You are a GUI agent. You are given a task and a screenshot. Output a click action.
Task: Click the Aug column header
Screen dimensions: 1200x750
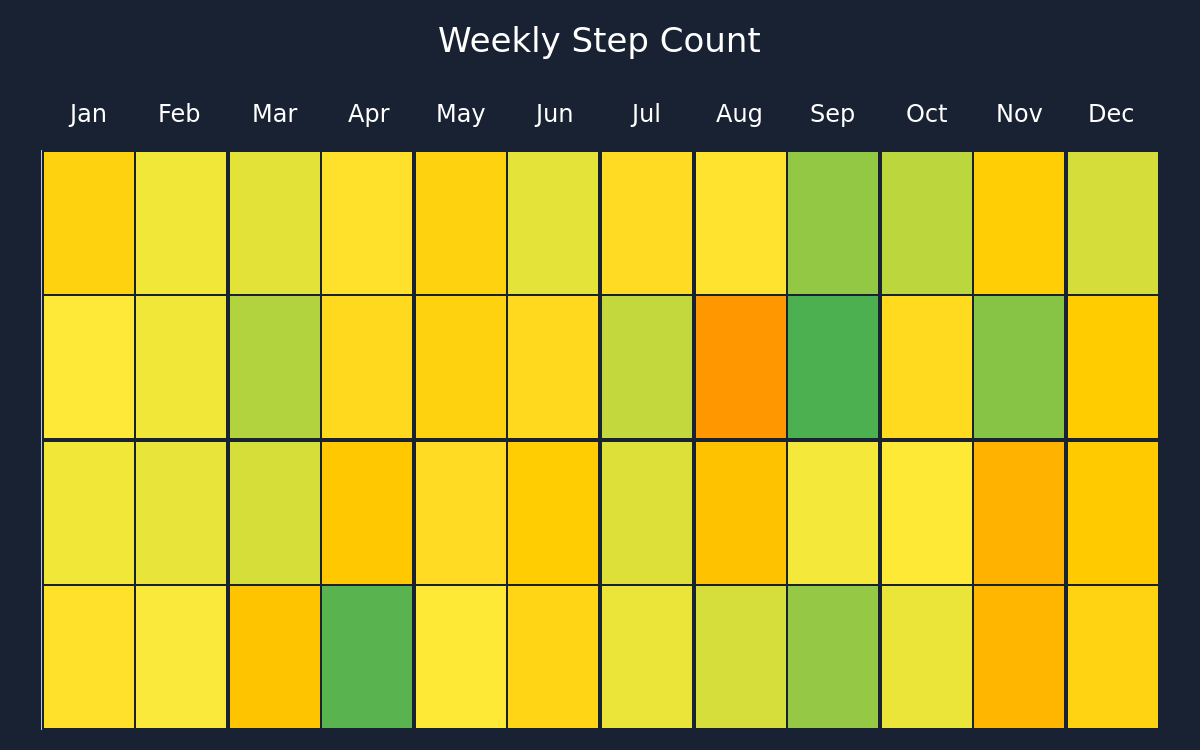(x=739, y=114)
